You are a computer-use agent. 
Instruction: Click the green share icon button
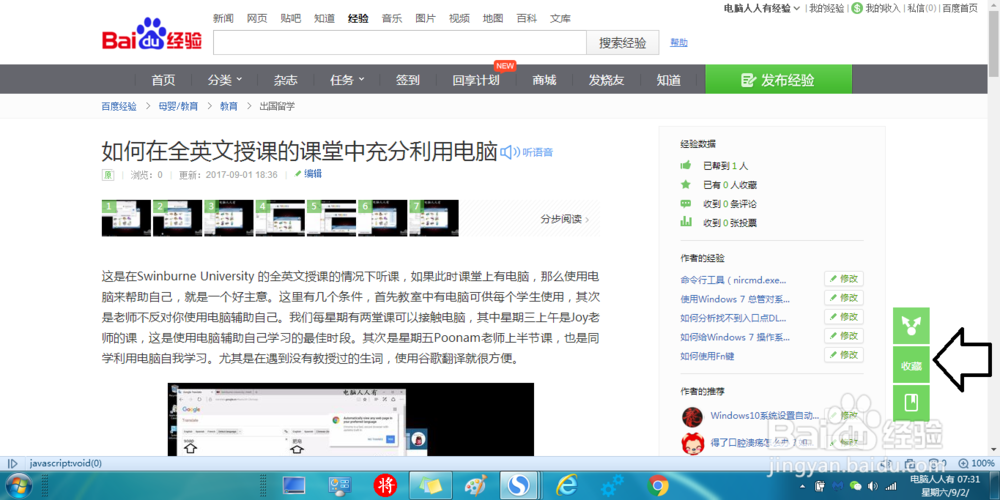point(911,327)
